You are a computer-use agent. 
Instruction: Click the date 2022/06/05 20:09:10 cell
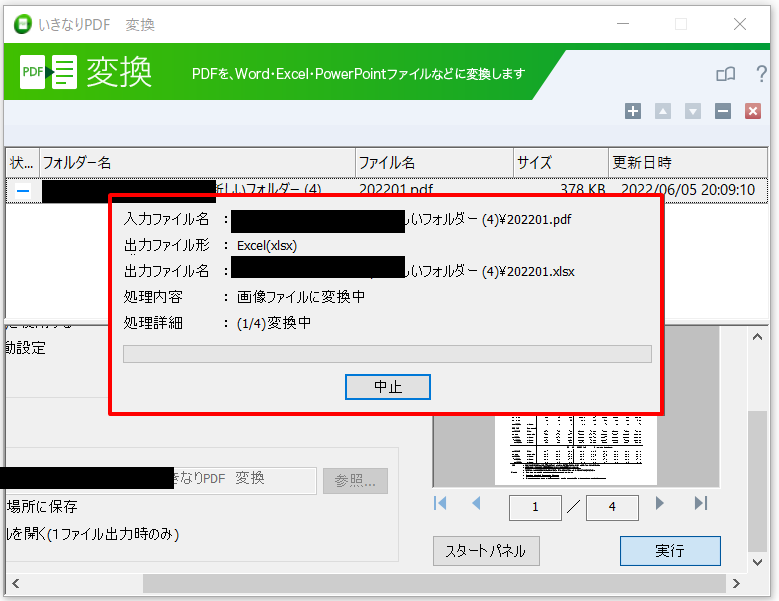(x=688, y=189)
